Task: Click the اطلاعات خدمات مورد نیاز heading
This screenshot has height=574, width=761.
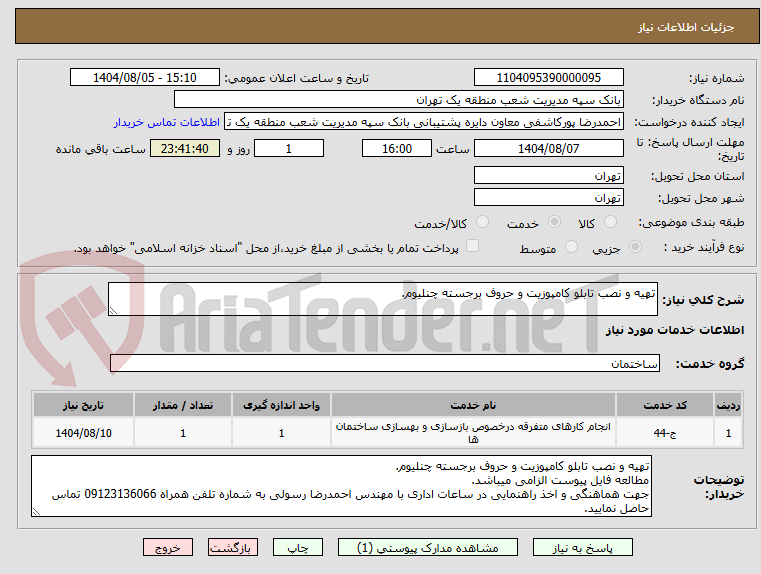Action: [675, 330]
